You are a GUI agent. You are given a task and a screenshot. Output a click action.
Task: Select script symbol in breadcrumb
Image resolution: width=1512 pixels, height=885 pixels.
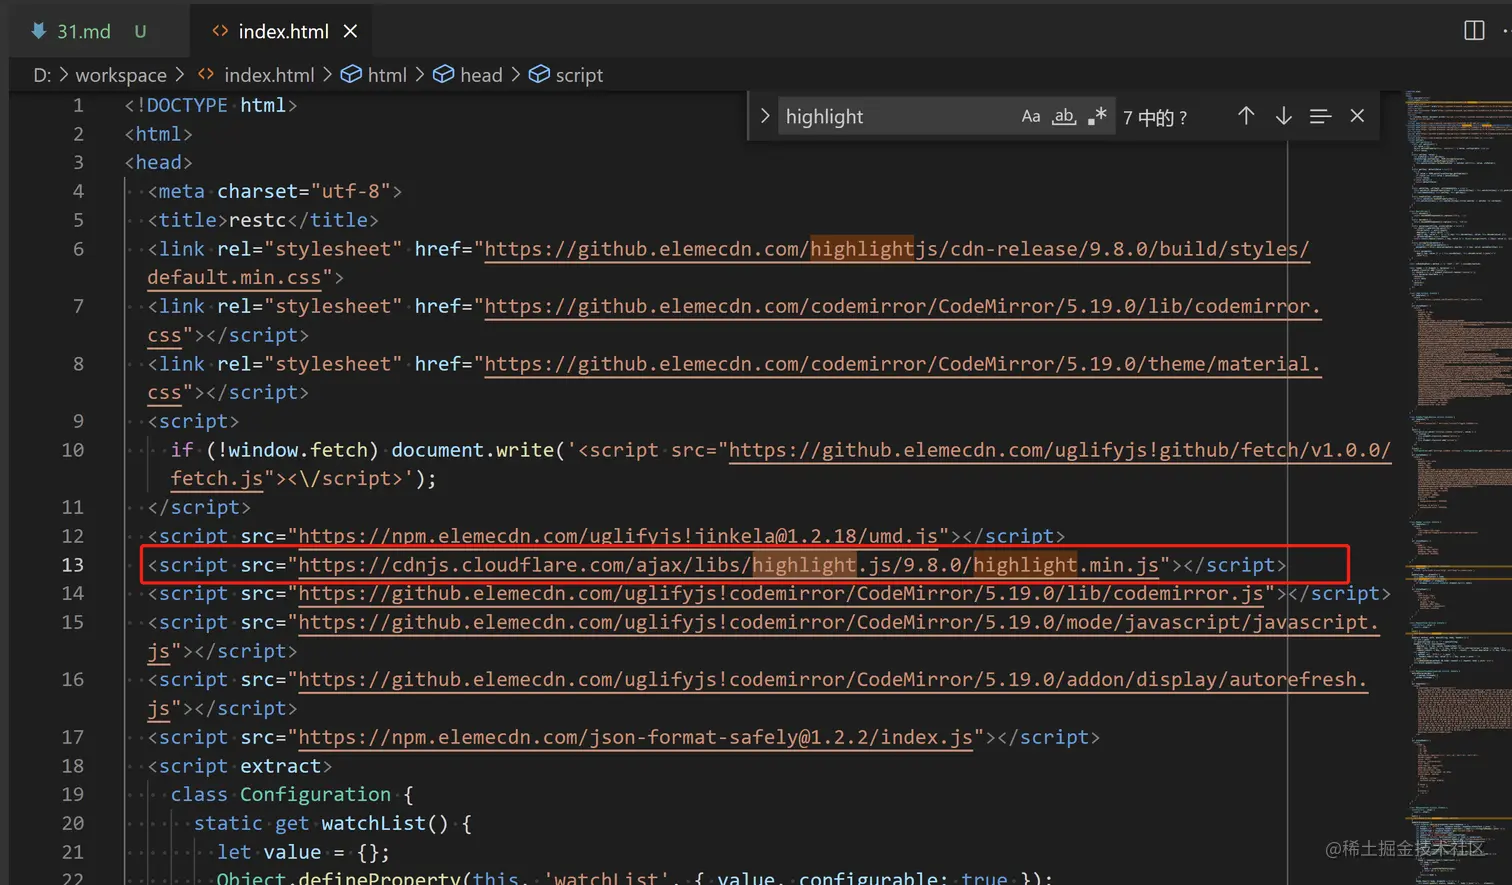566,75
